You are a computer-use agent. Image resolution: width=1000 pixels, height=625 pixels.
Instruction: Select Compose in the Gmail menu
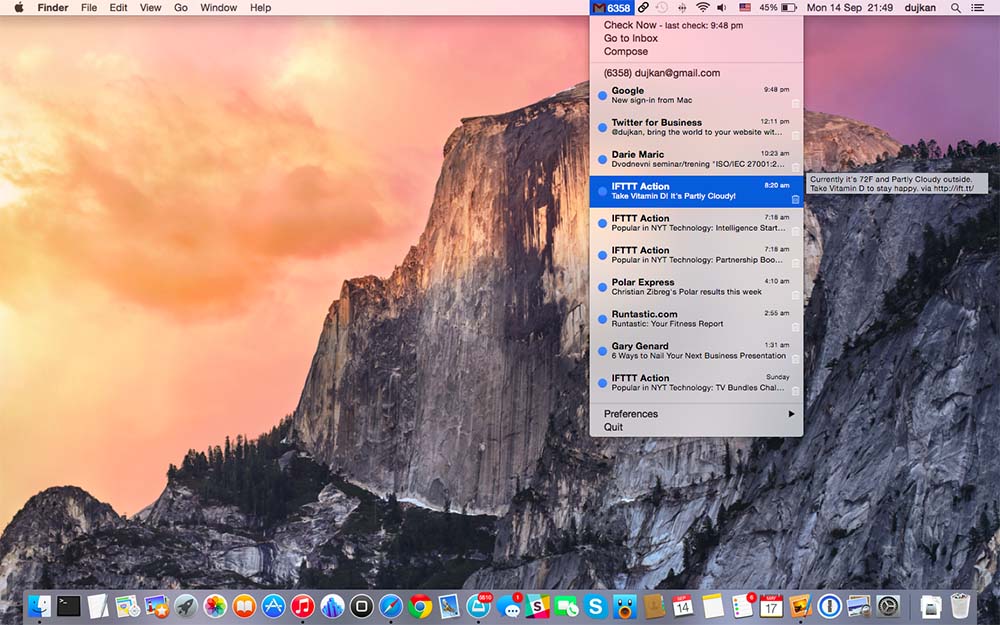(x=626, y=52)
